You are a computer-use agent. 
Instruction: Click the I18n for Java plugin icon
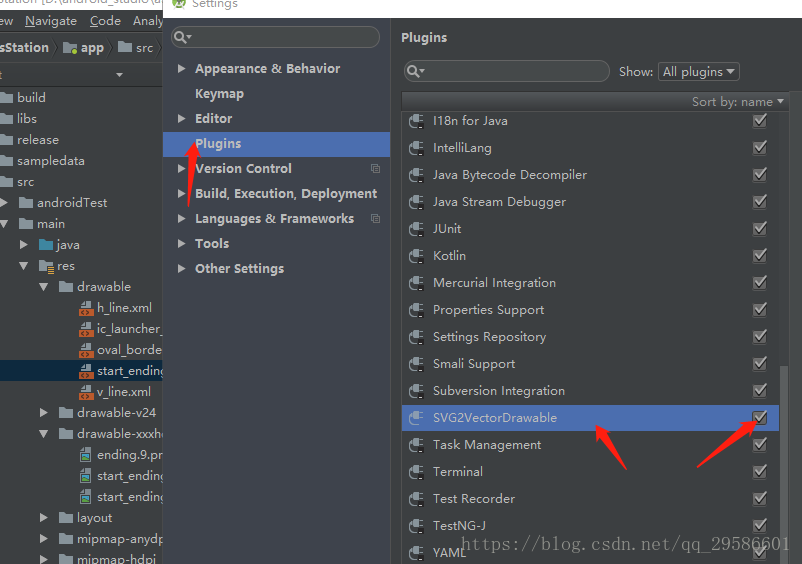click(416, 121)
